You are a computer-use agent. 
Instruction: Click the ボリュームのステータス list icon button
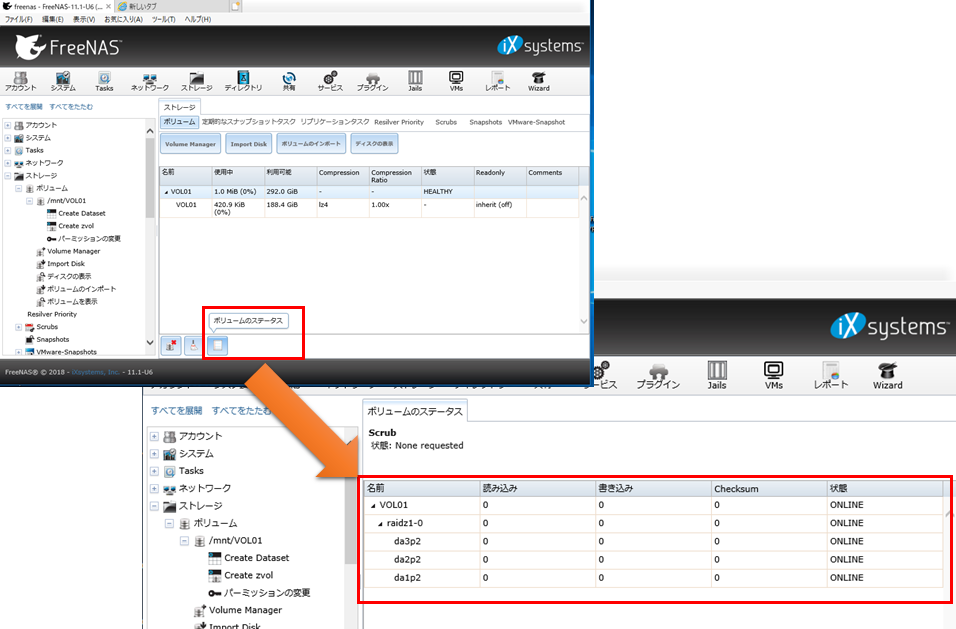point(217,346)
